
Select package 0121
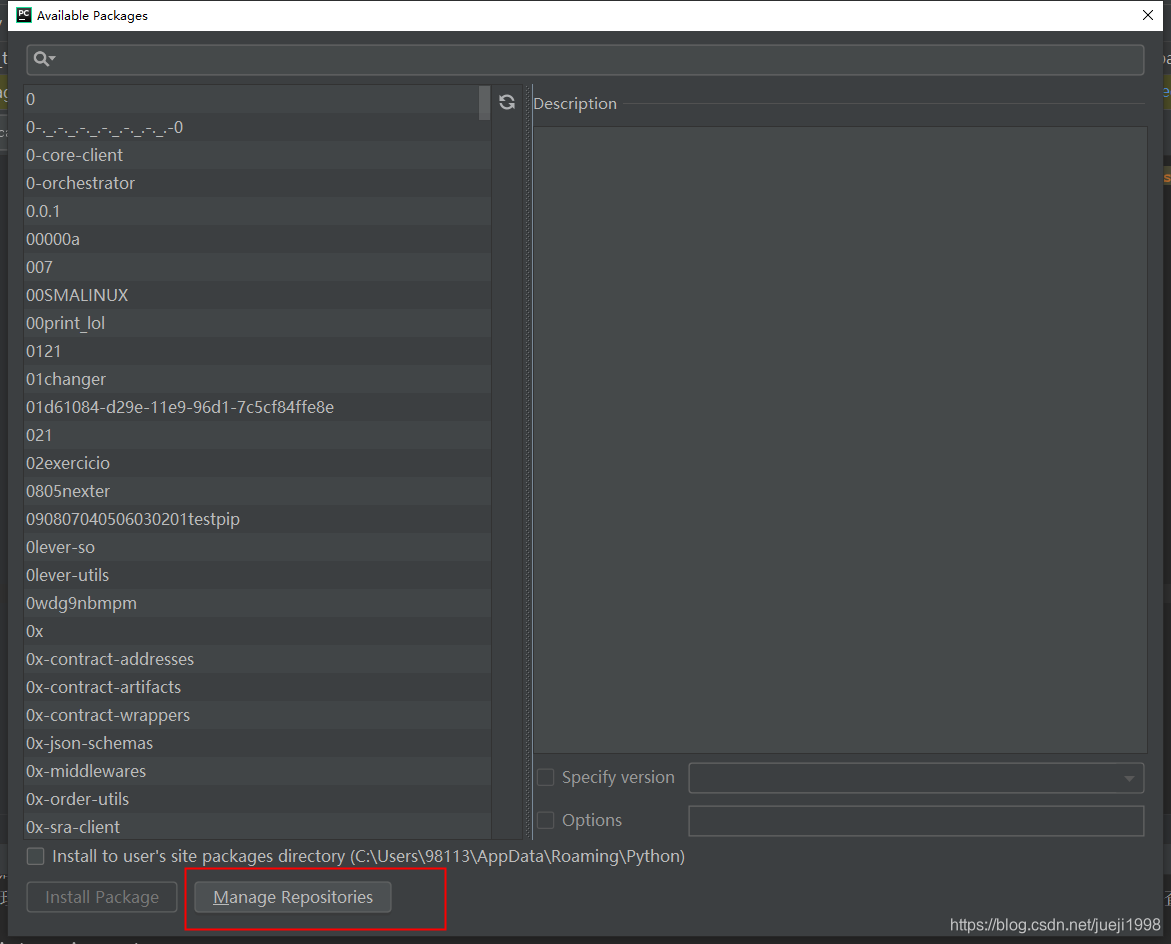pos(258,351)
